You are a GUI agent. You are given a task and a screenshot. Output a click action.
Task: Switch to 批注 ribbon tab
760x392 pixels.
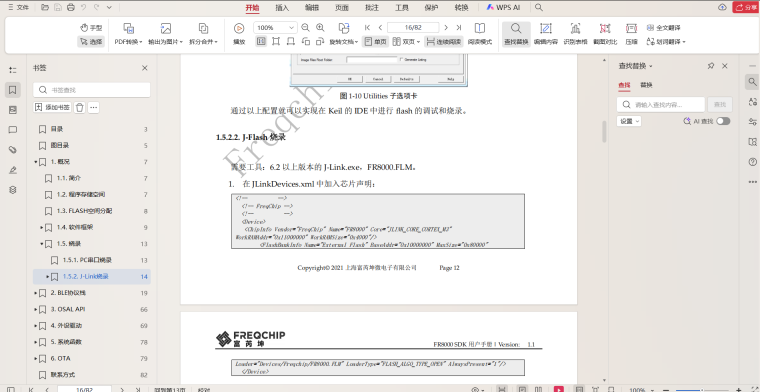[372, 7]
